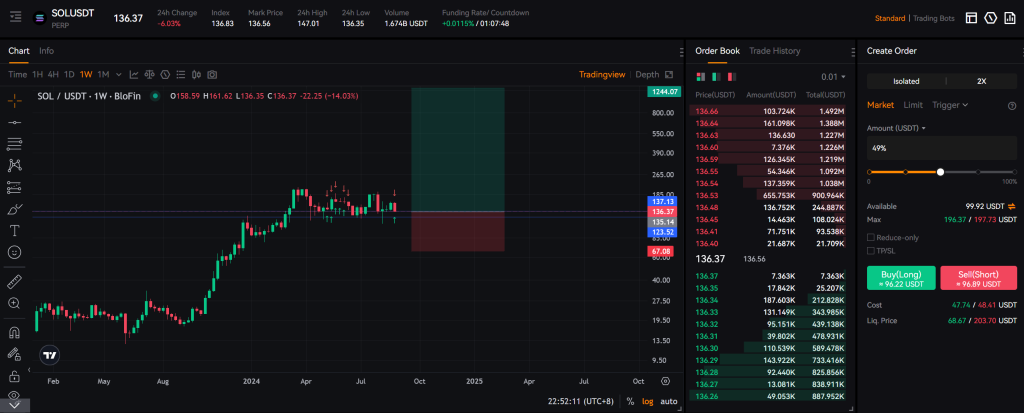Tick the TP/SL checkbox
The width and height of the screenshot is (1024, 413).
[x=871, y=251]
